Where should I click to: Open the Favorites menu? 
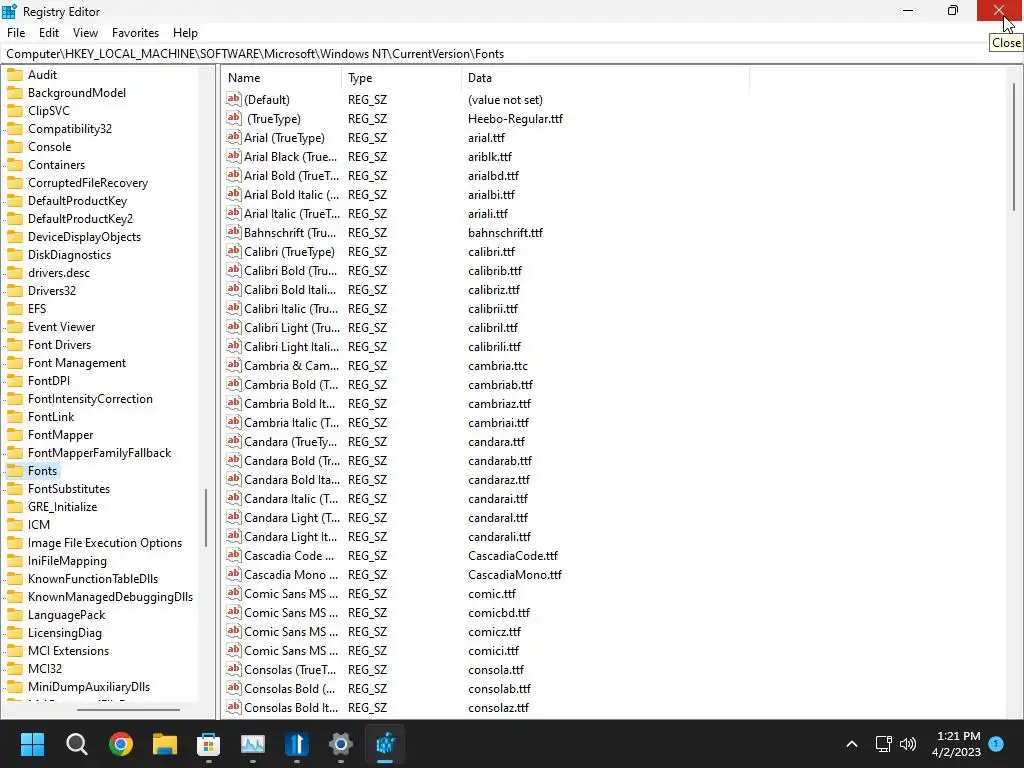135,33
